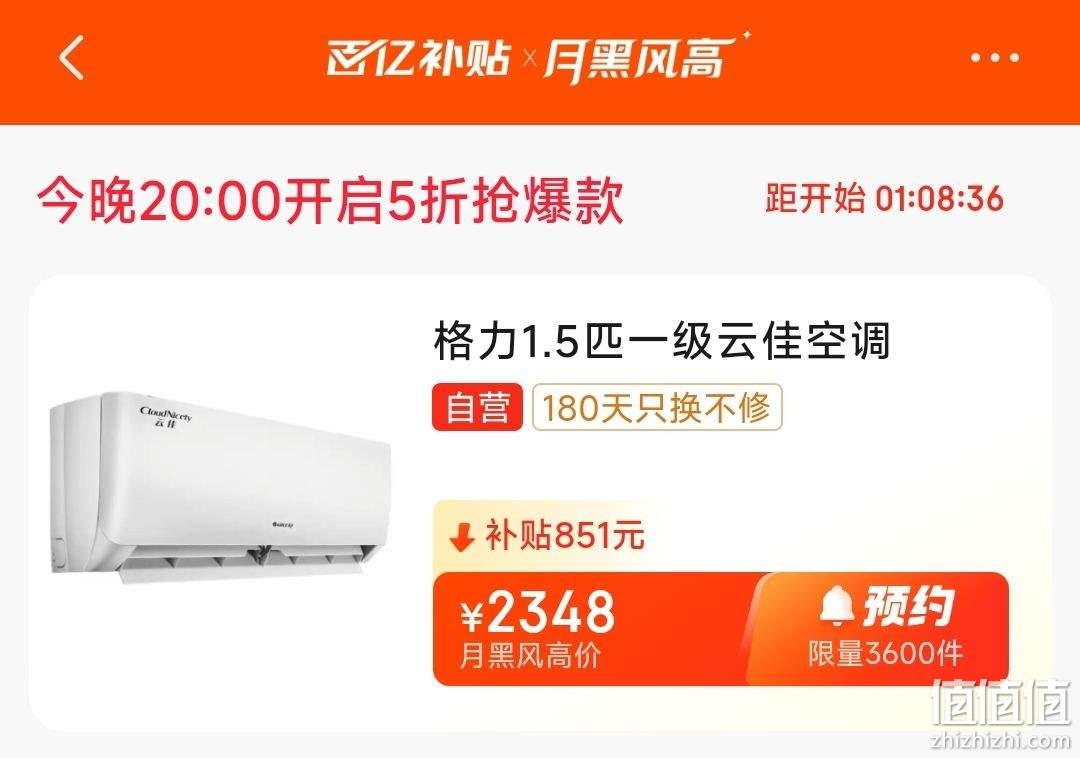Tap the back arrow icon

(72, 58)
